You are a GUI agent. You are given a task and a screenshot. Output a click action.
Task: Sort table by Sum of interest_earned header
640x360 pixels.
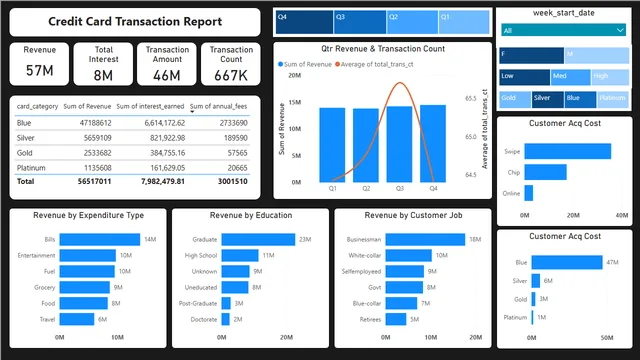[x=150, y=106]
